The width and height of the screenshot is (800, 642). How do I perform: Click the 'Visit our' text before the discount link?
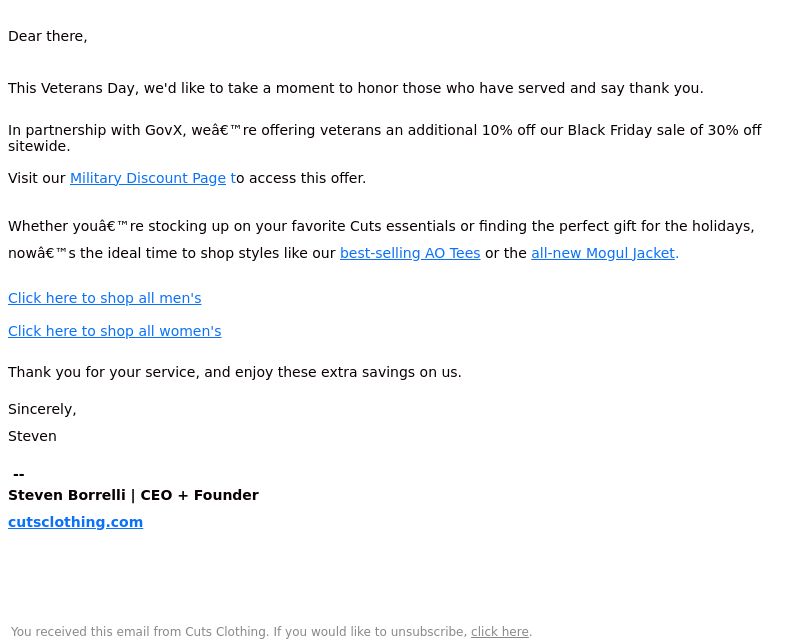click(37, 178)
